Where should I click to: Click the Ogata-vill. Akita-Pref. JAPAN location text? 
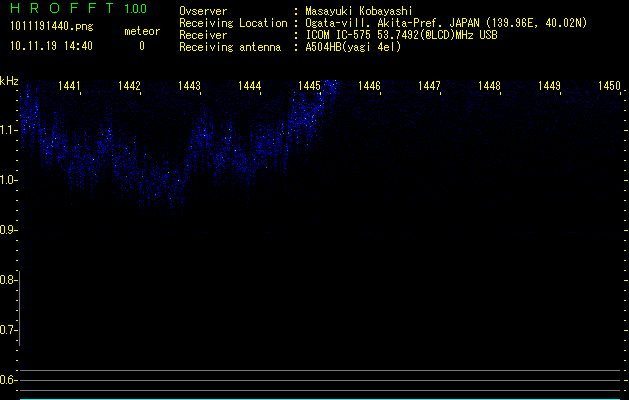click(x=446, y=23)
